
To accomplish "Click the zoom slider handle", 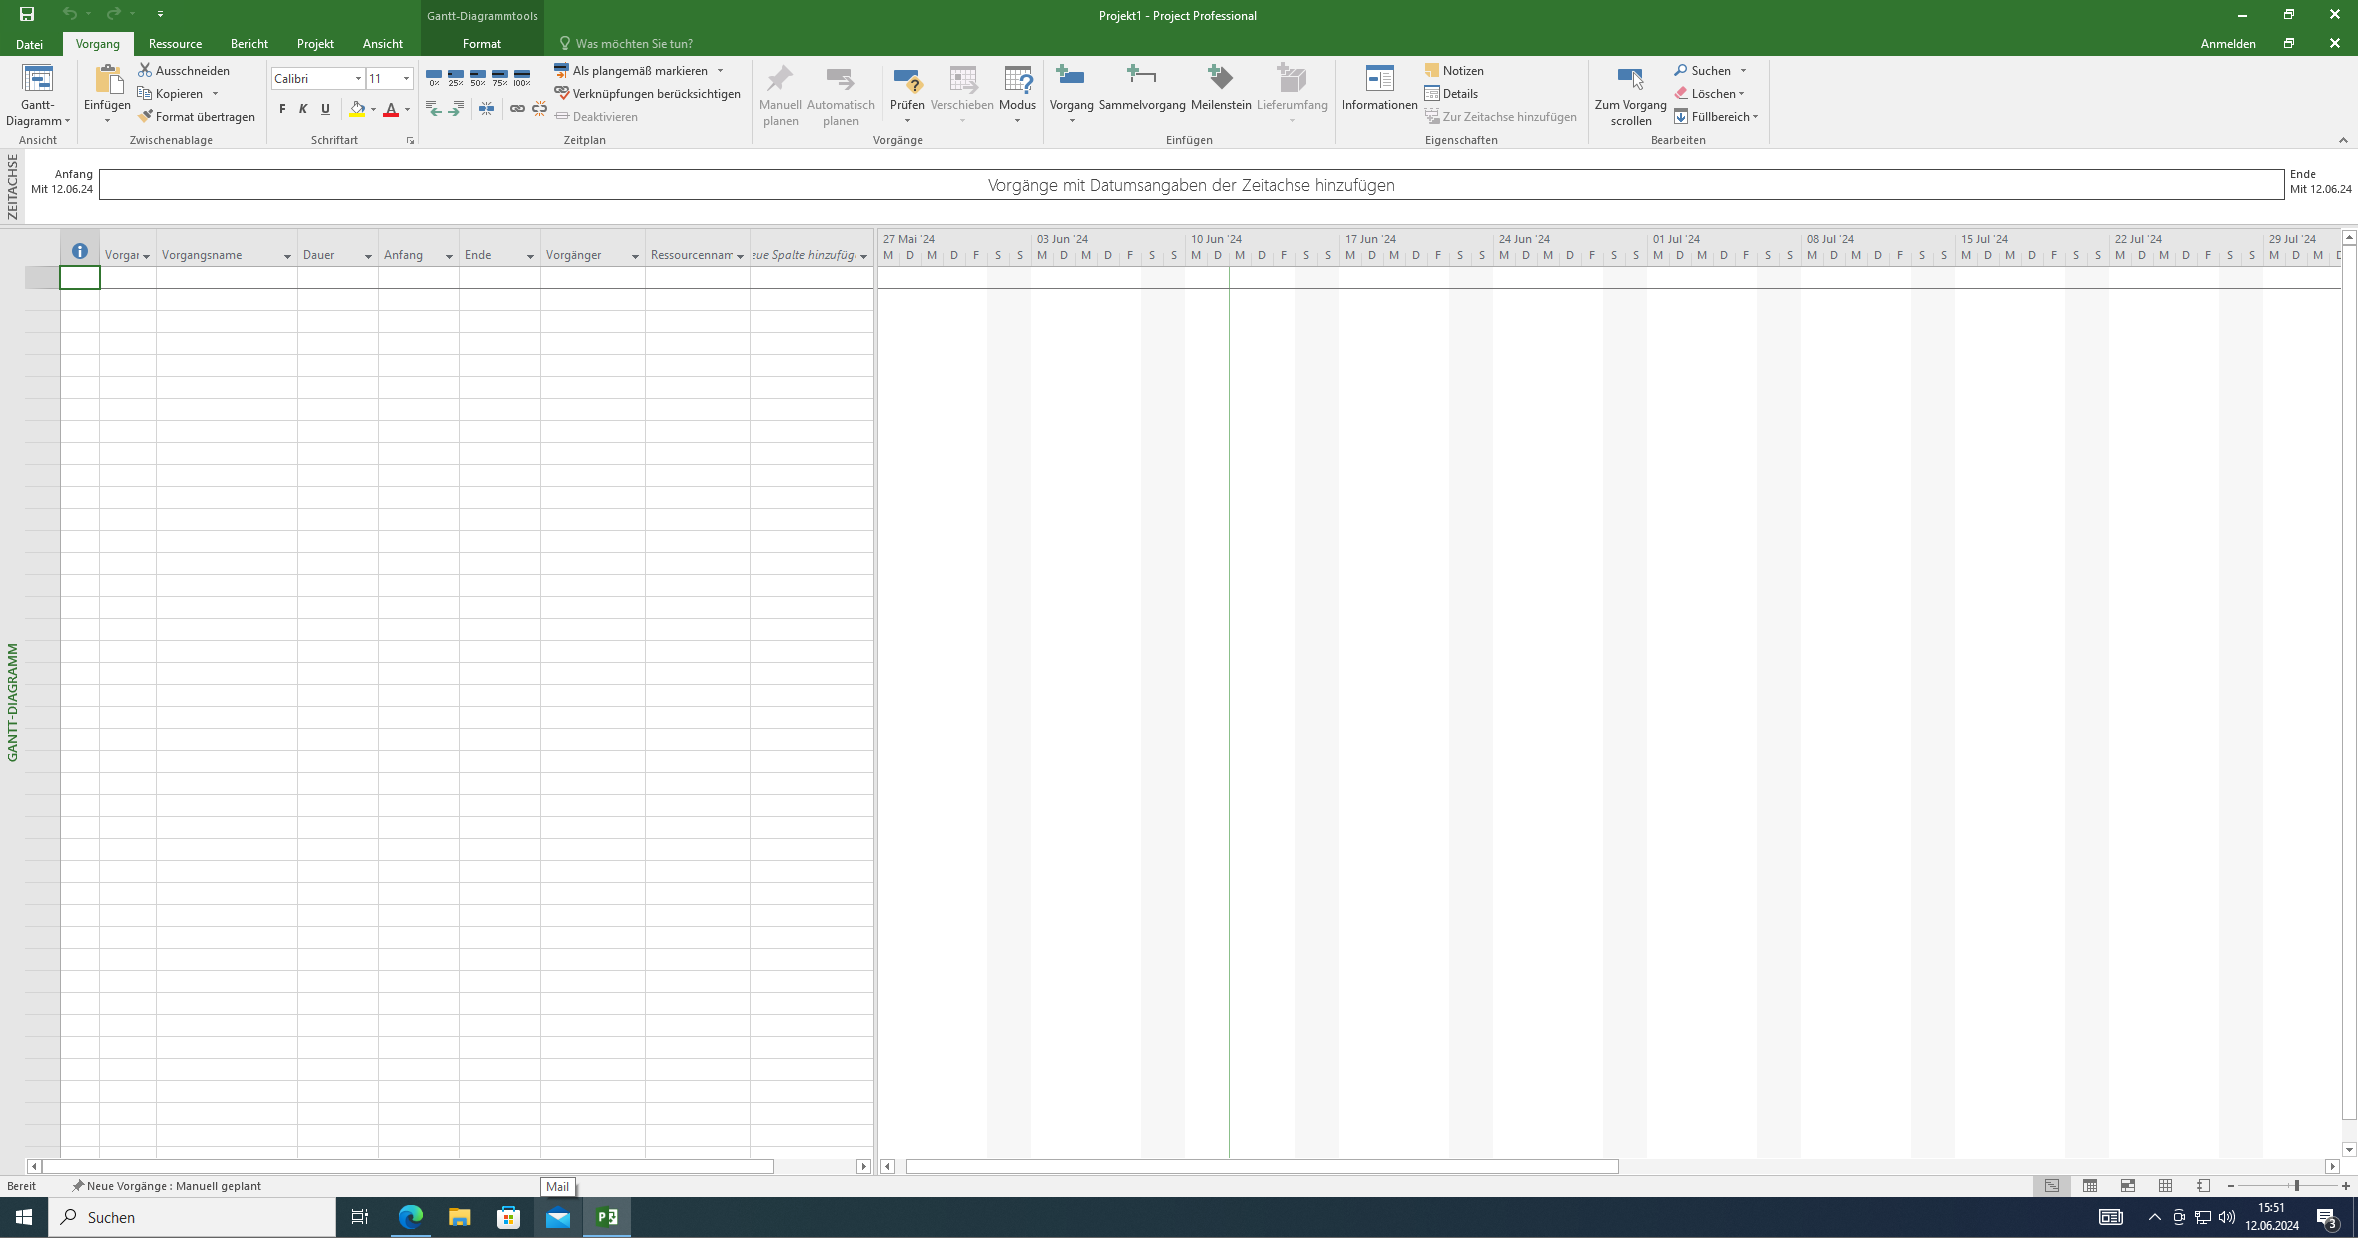I will (x=2297, y=1186).
